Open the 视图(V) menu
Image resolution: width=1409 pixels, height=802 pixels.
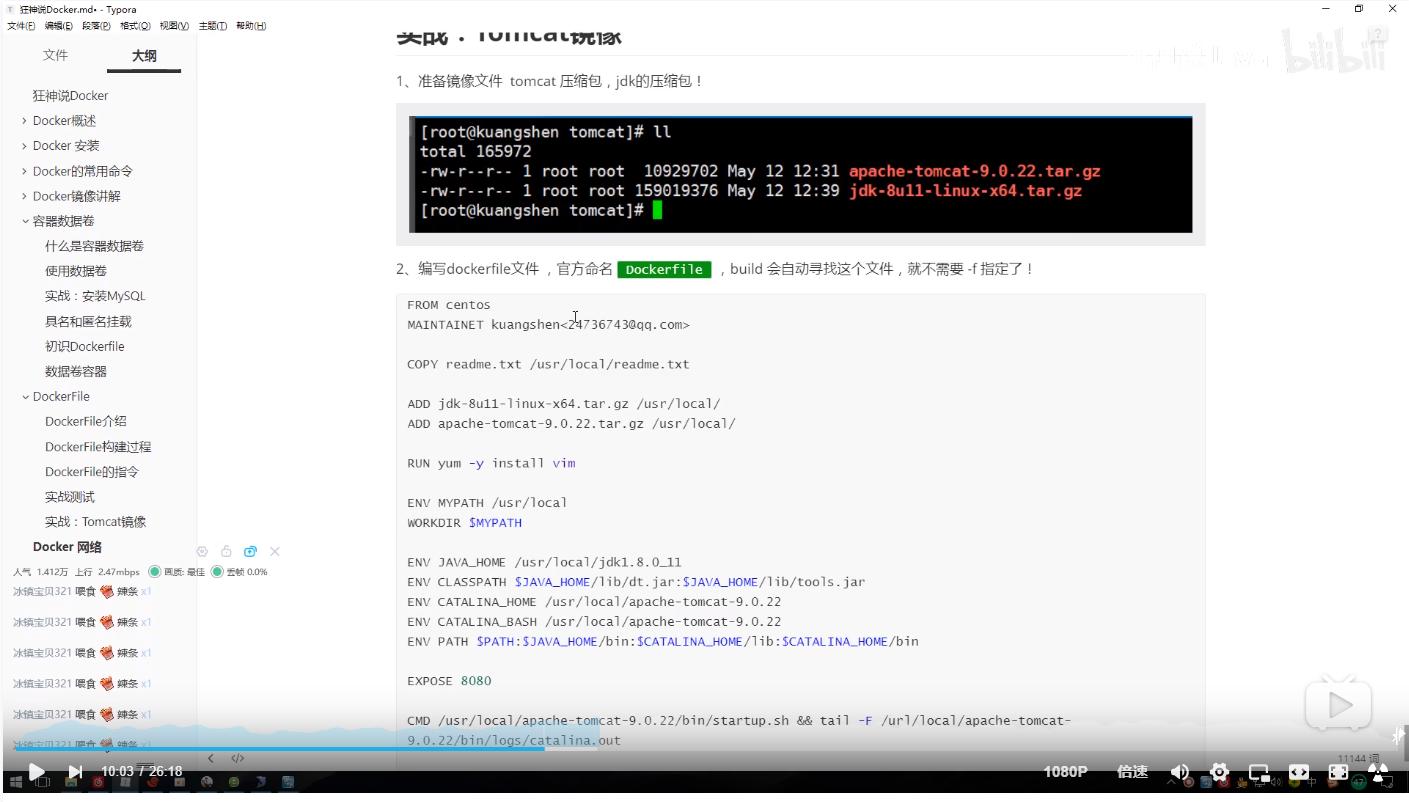[174, 26]
